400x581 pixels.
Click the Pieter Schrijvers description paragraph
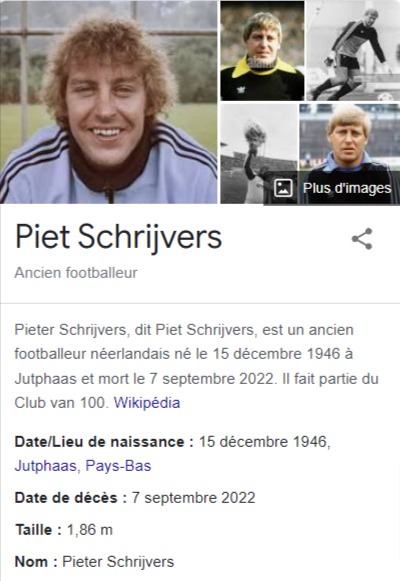point(196,366)
